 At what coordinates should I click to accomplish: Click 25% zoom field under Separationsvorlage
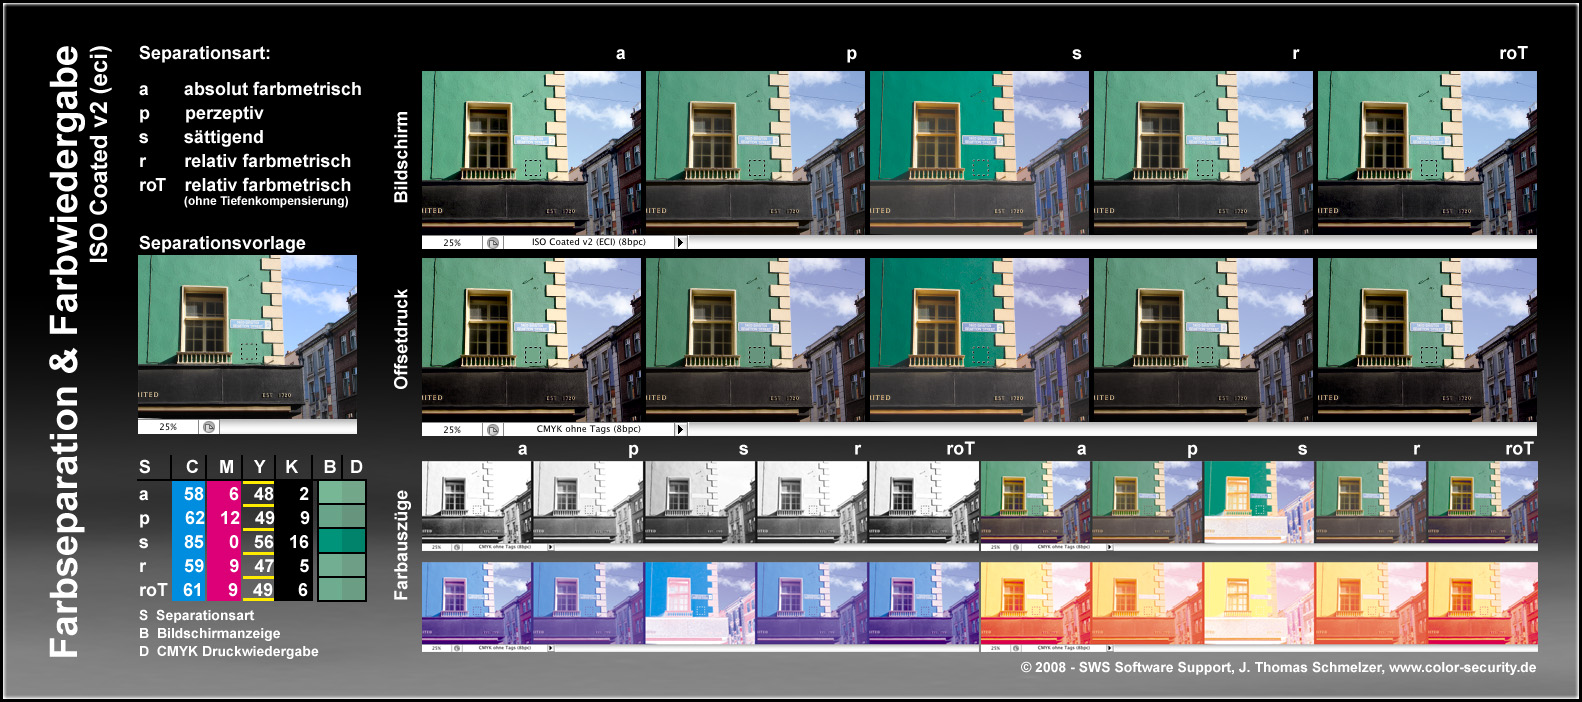pyautogui.click(x=168, y=427)
